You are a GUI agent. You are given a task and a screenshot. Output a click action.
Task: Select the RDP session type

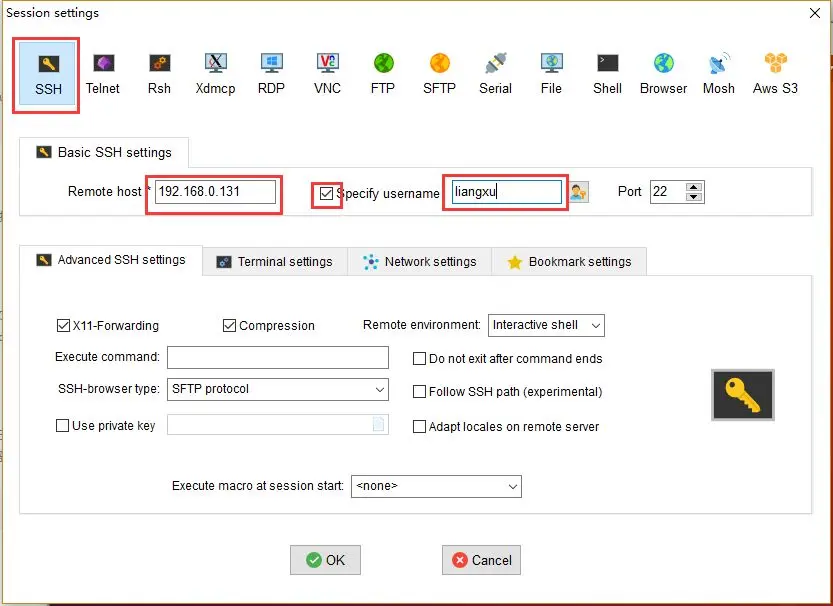(x=271, y=74)
